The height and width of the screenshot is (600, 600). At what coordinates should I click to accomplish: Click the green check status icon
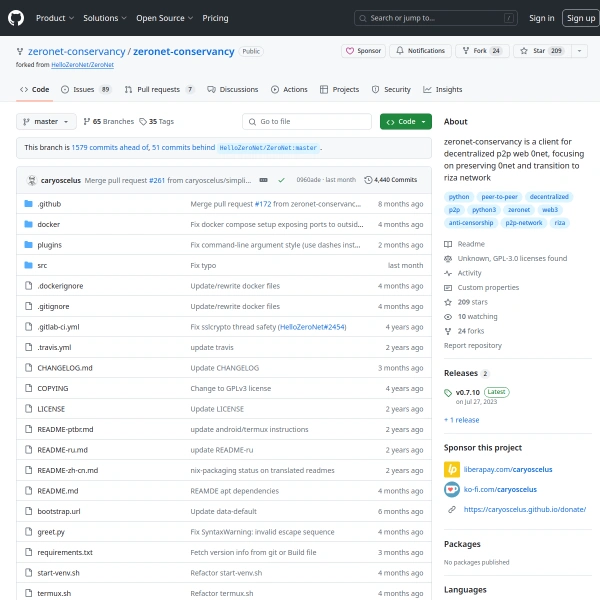(281, 180)
